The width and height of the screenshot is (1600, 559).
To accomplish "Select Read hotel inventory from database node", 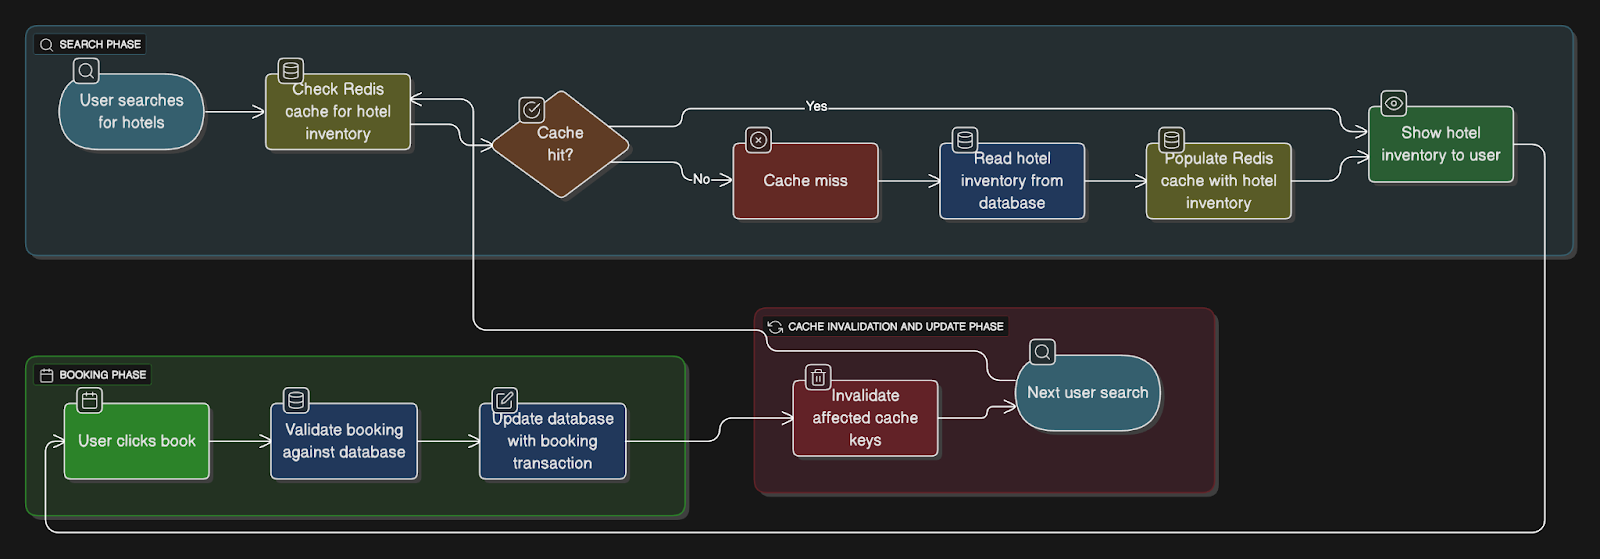I will click(x=1012, y=181).
